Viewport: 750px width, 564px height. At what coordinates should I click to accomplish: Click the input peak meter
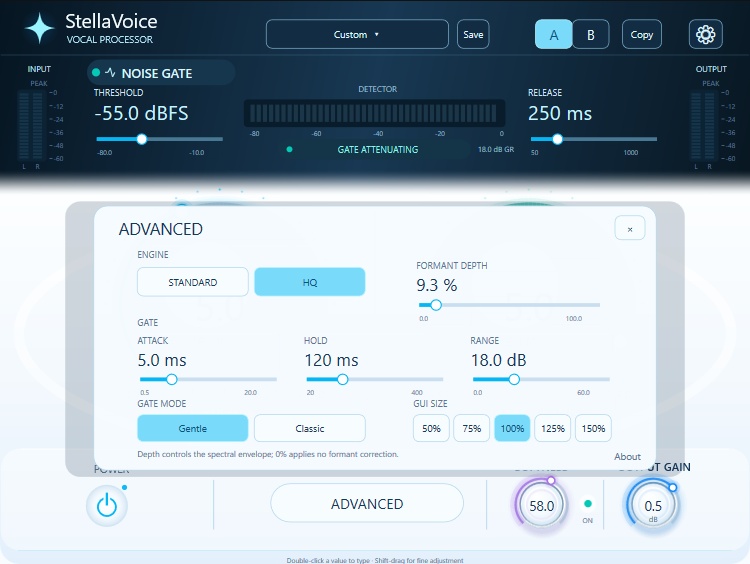pos(30,125)
